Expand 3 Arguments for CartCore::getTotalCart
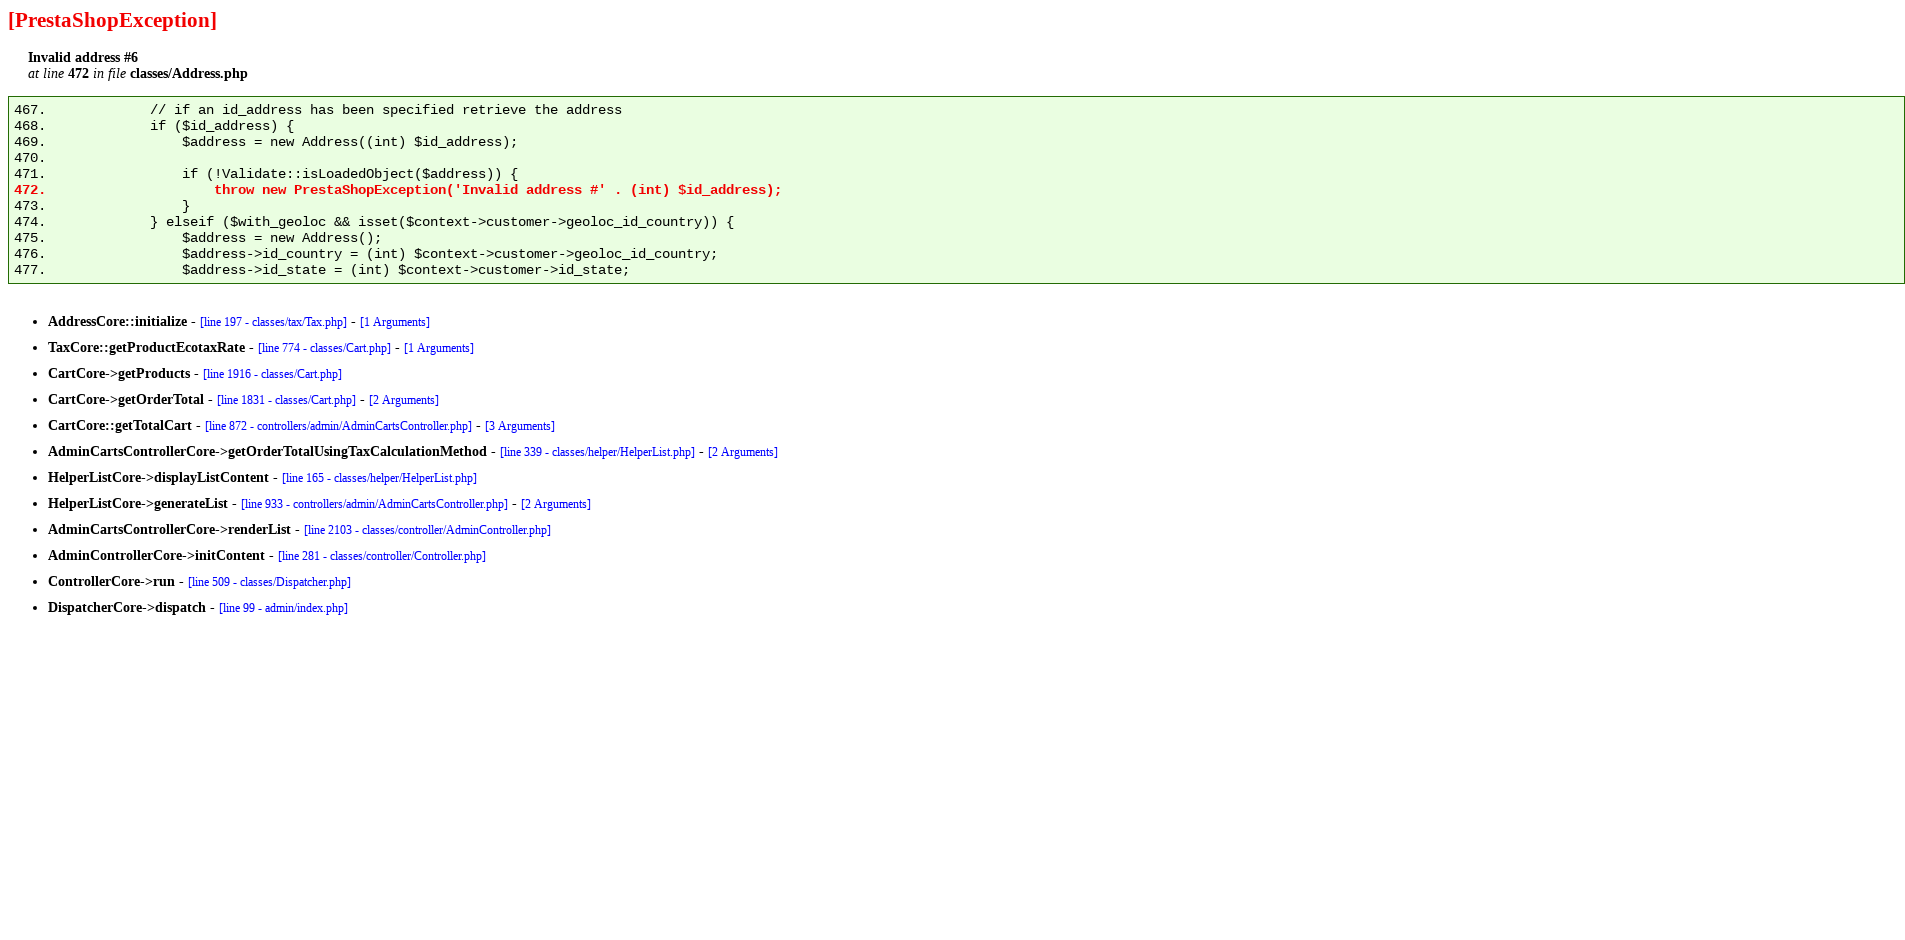Screen dimensions: 1905x940 (520, 426)
